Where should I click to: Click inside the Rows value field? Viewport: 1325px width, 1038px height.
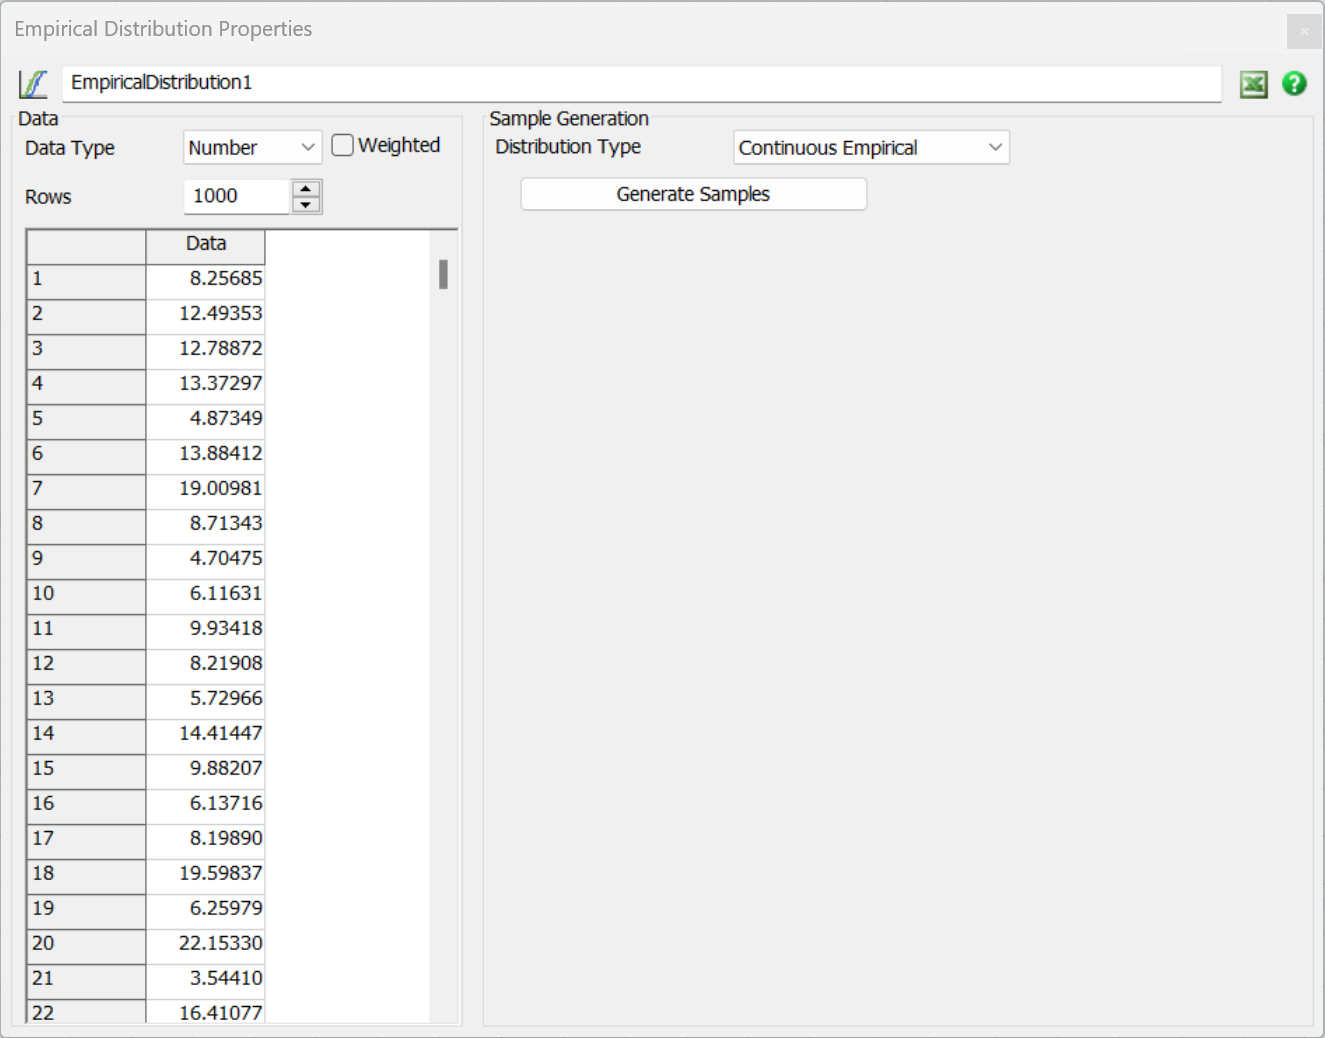coord(235,196)
